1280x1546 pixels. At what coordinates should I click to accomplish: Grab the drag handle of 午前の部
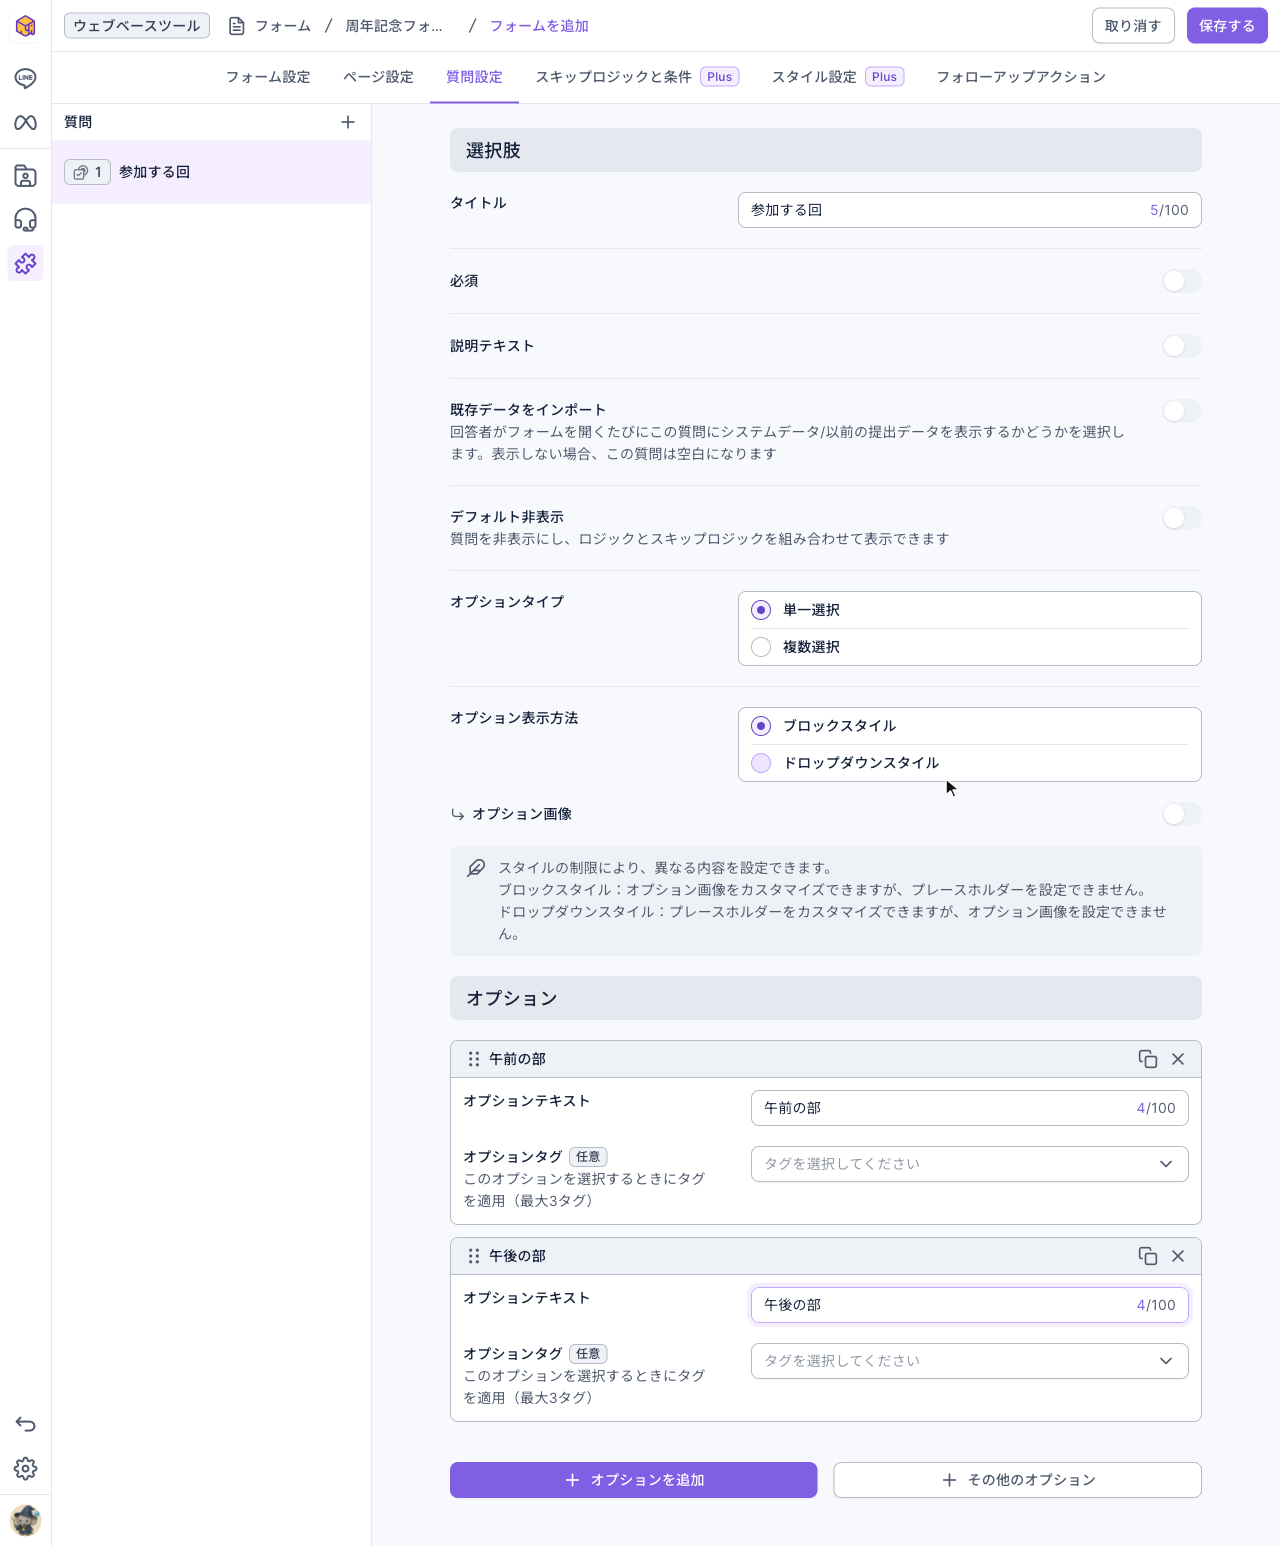click(x=474, y=1059)
